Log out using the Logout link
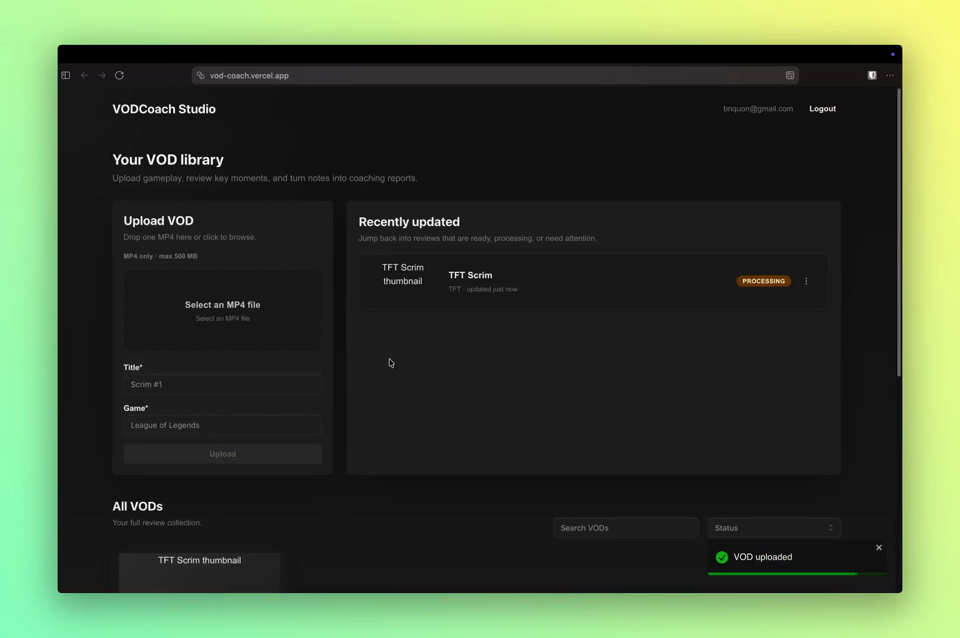The image size is (960, 638). tap(822, 109)
